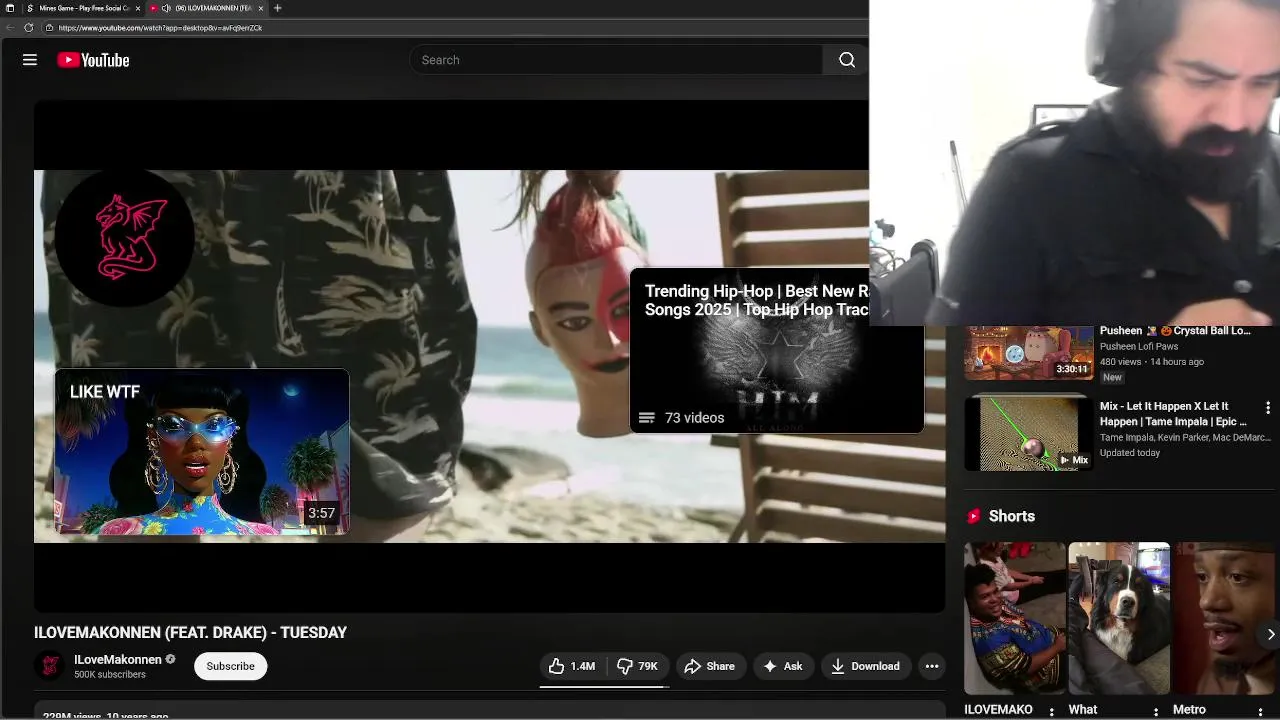
Task: Switch to Mines Game browser tab
Action: click(x=84, y=8)
